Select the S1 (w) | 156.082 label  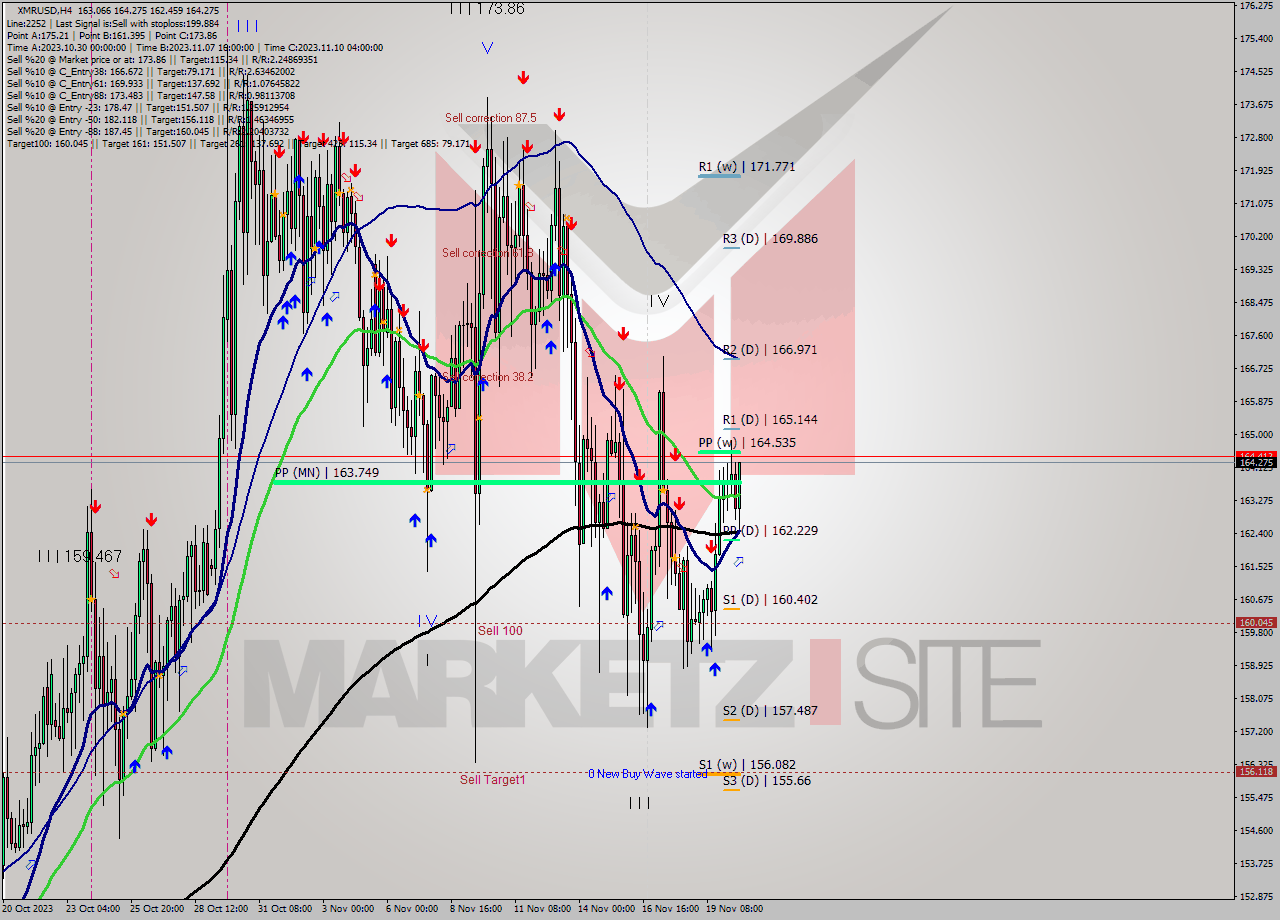click(747, 764)
